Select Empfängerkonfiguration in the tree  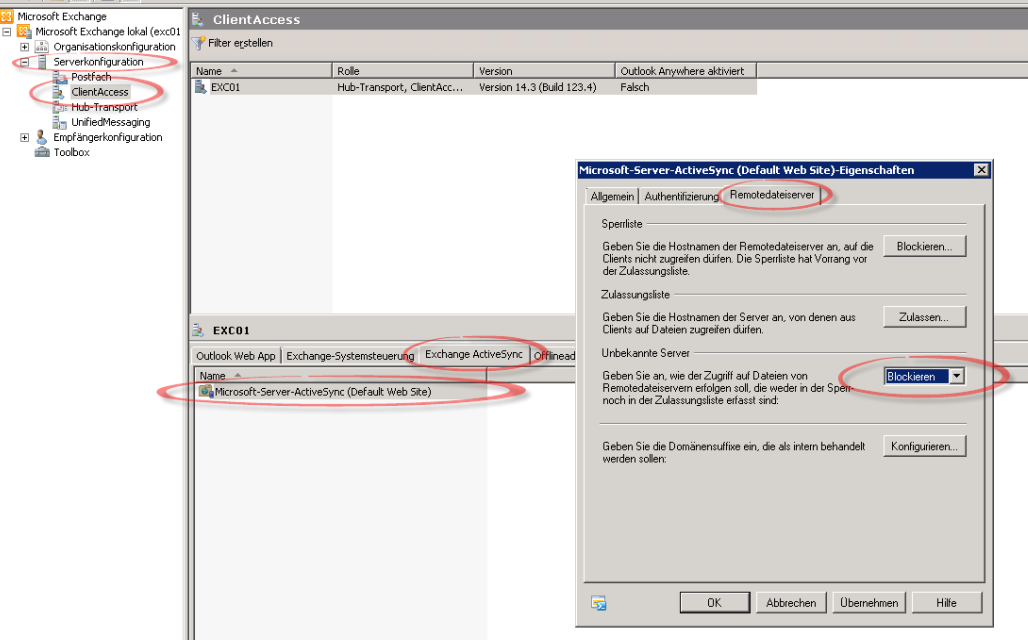(108, 137)
